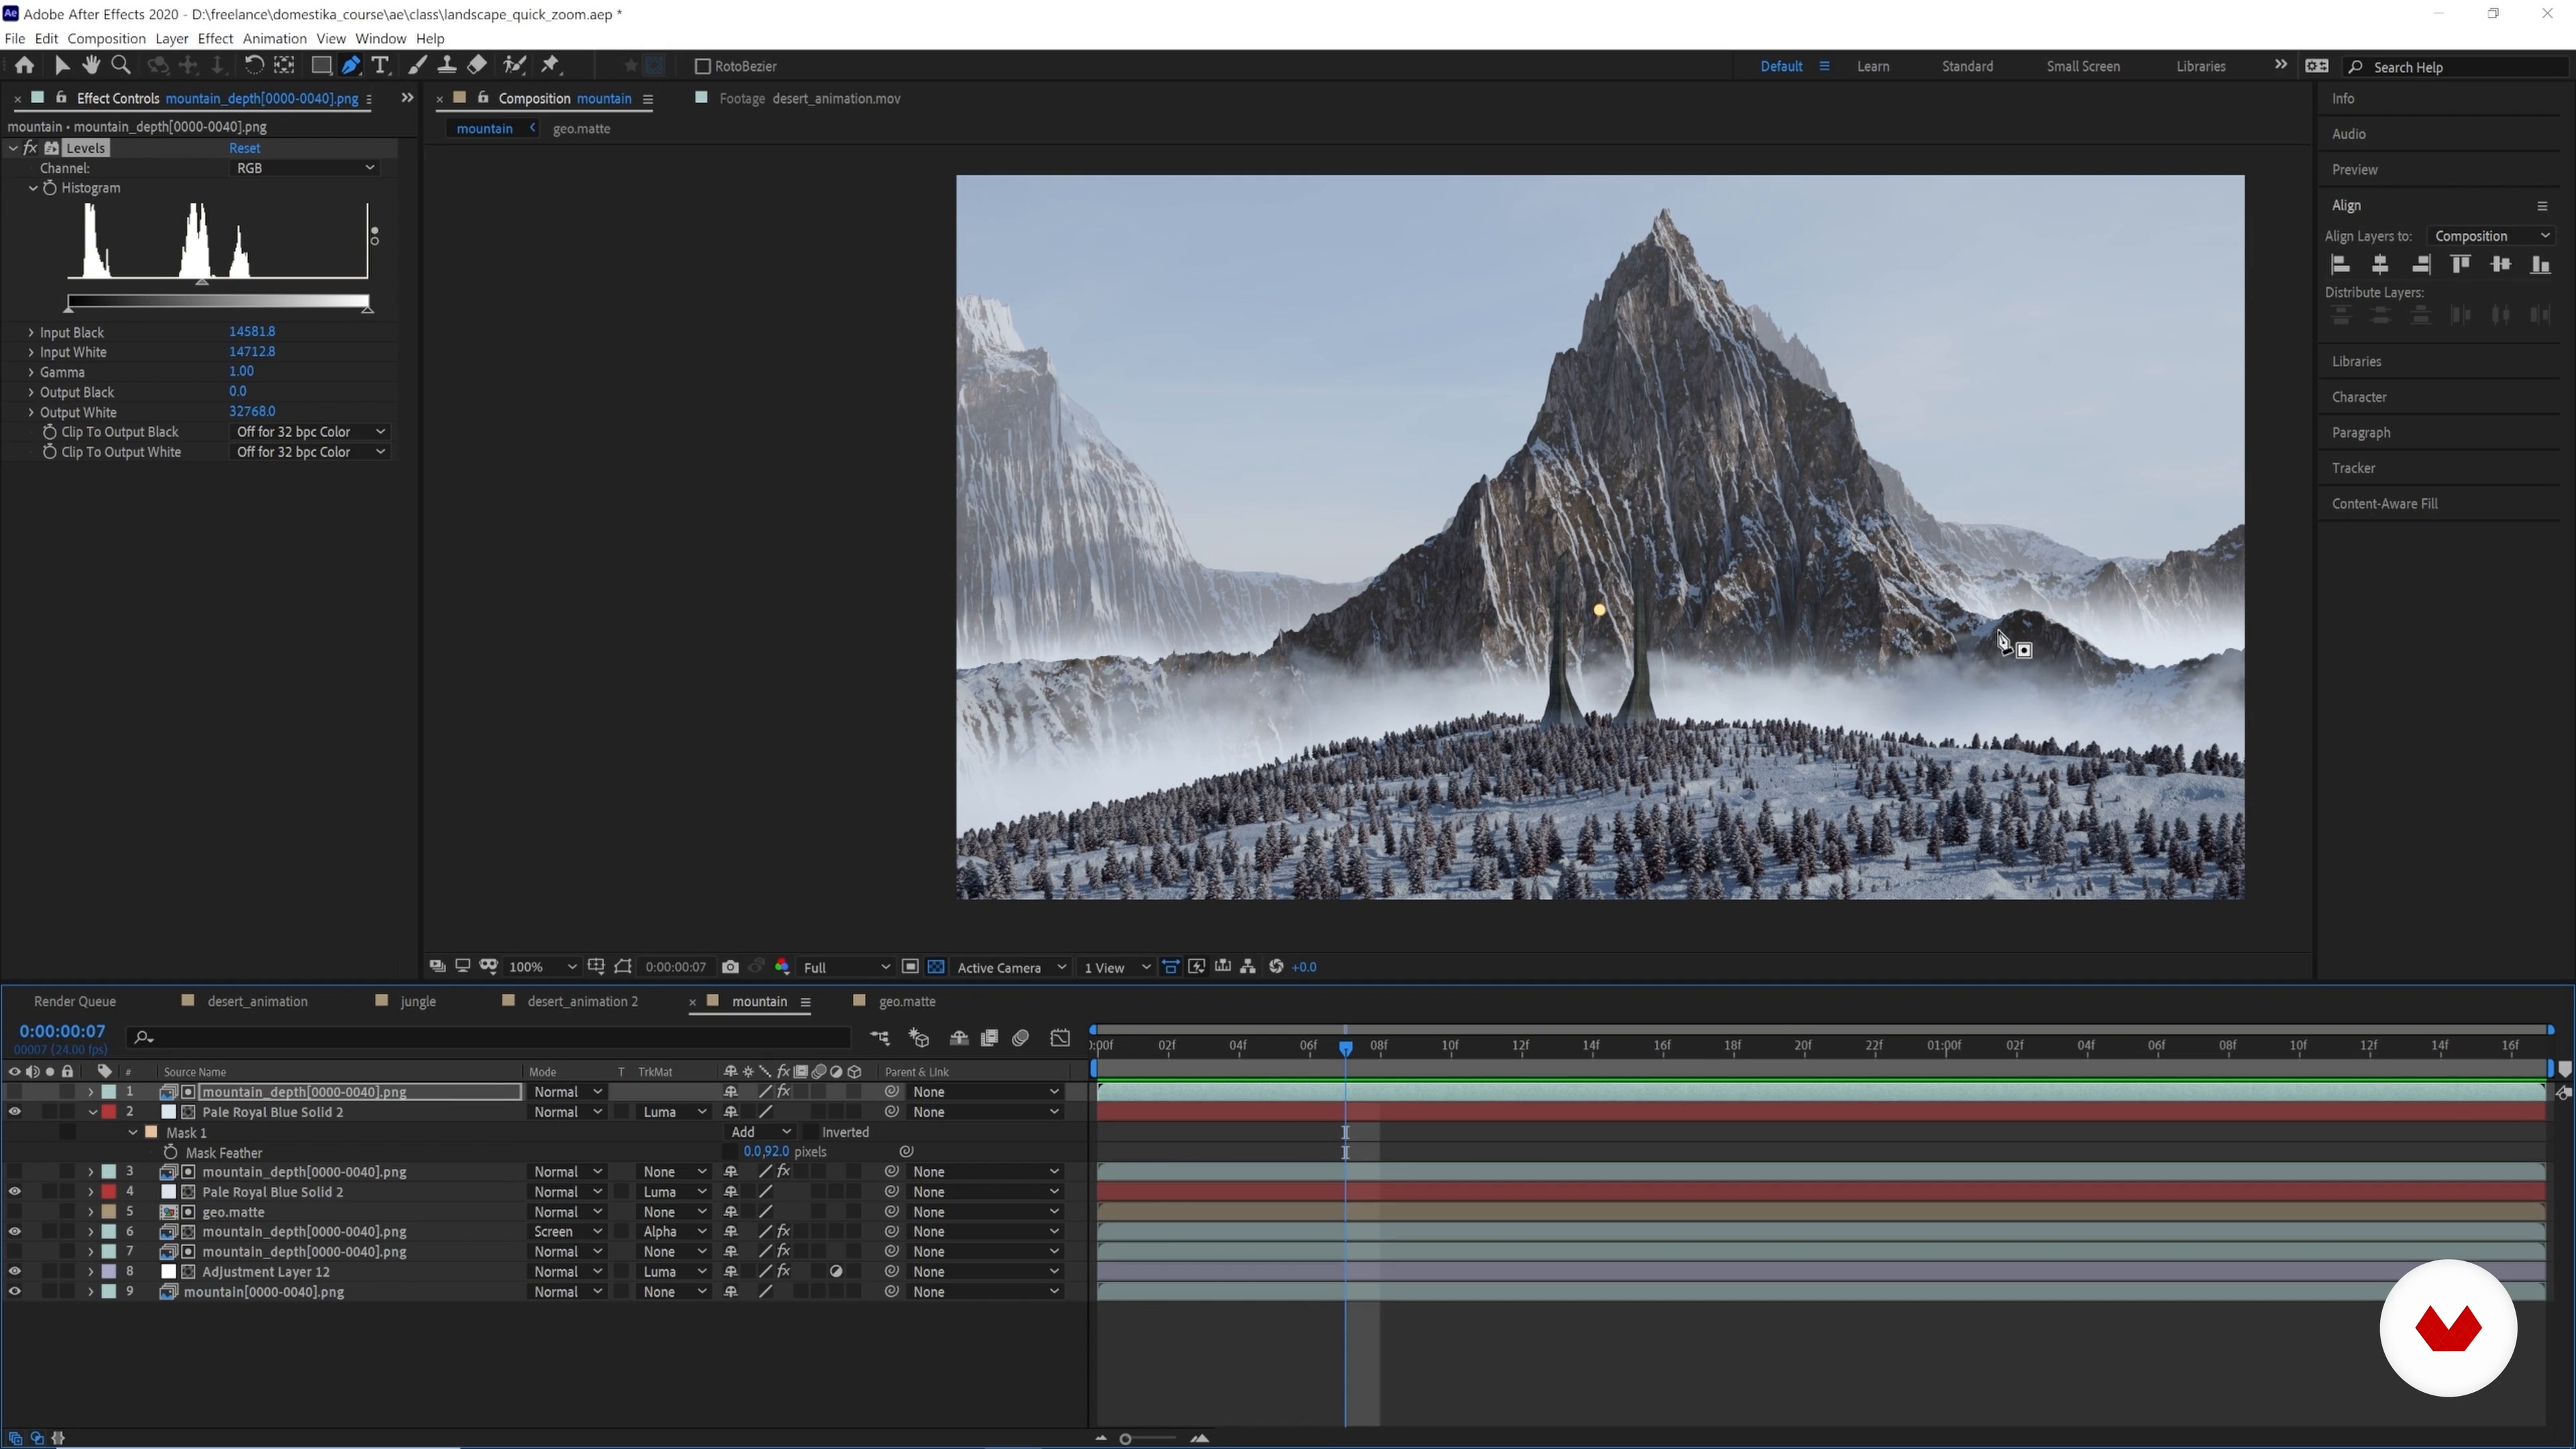
Task: Hide Adjustment Layer 12 with eye icon
Action: point(14,1272)
